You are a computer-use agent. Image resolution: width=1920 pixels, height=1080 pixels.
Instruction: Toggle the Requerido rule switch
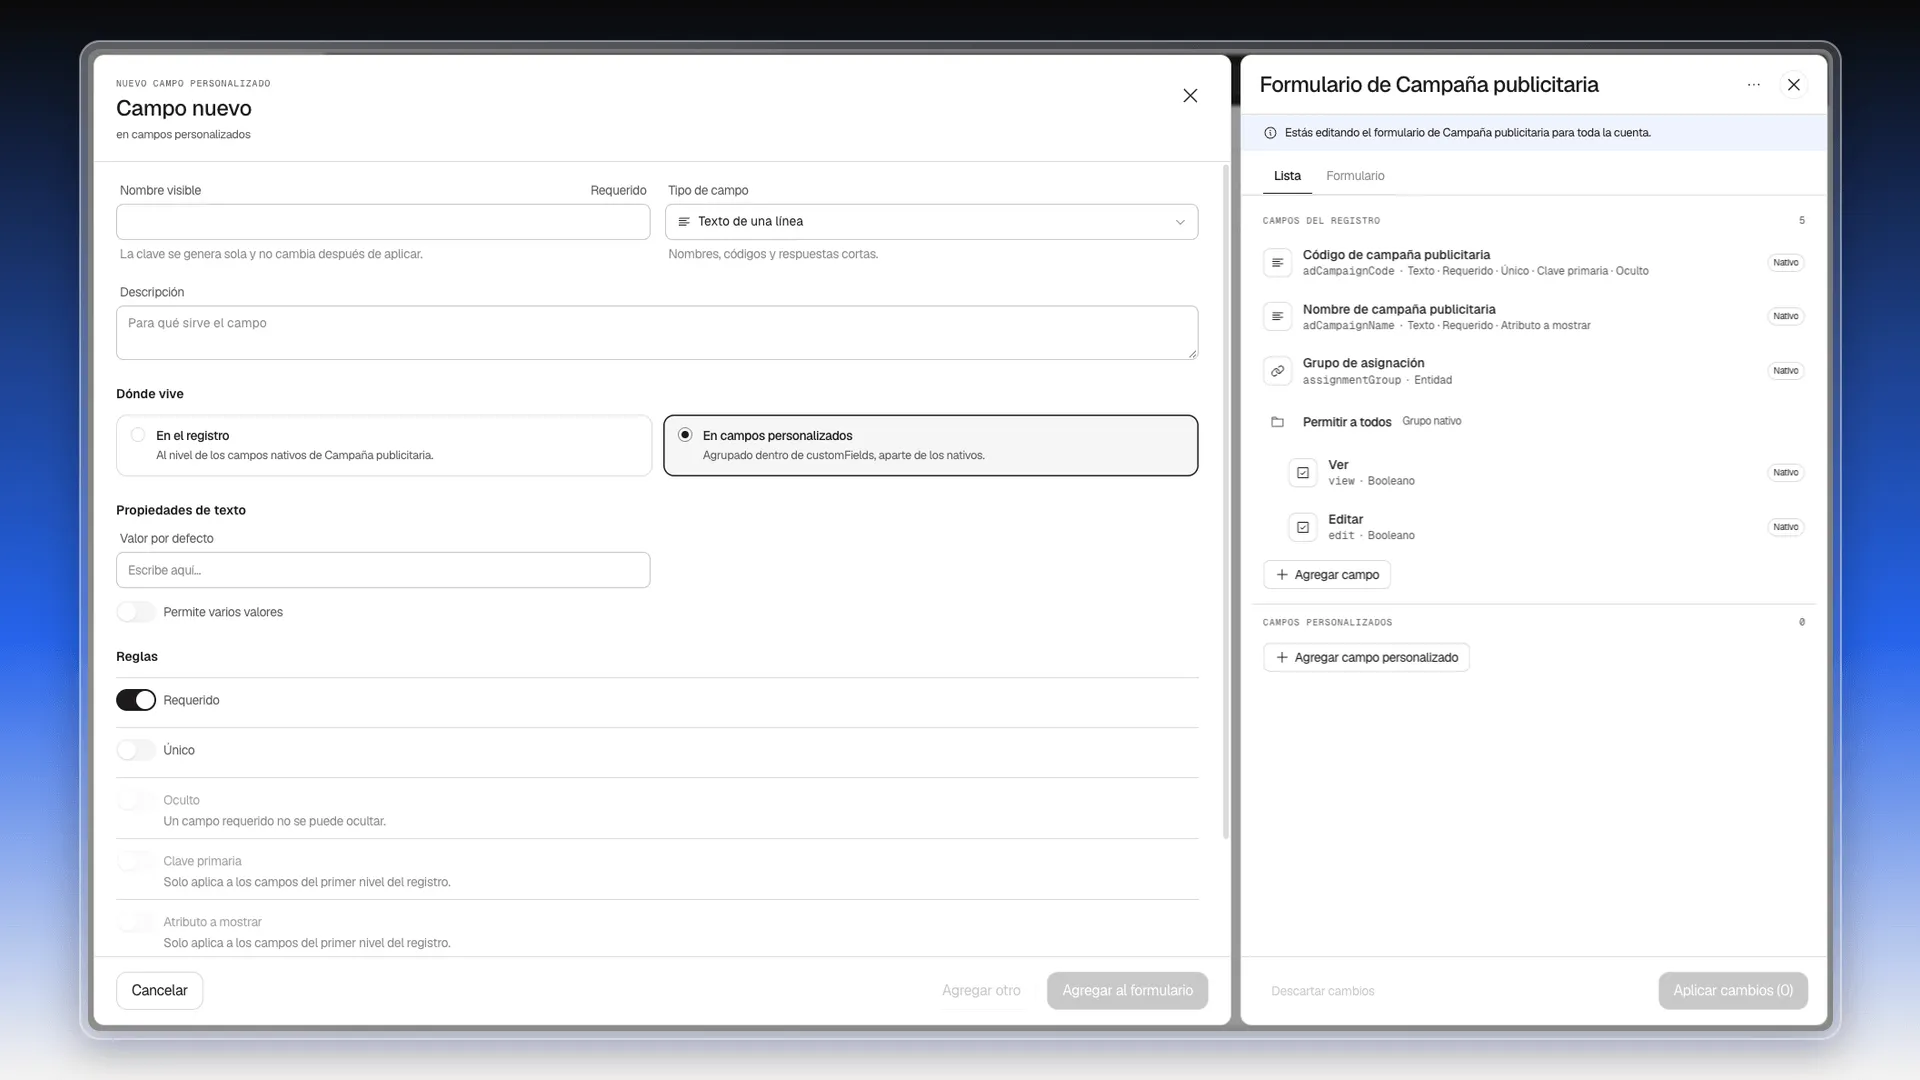pyautogui.click(x=136, y=700)
